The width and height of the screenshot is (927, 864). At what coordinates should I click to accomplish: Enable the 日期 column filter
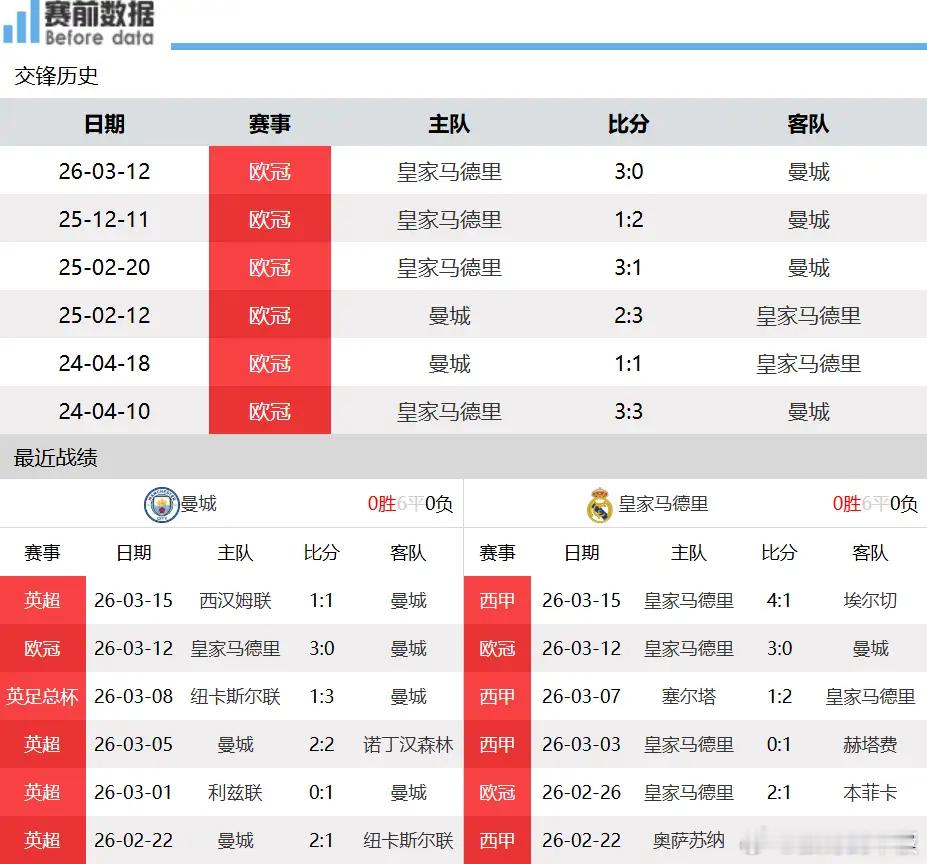pyautogui.click(x=104, y=123)
